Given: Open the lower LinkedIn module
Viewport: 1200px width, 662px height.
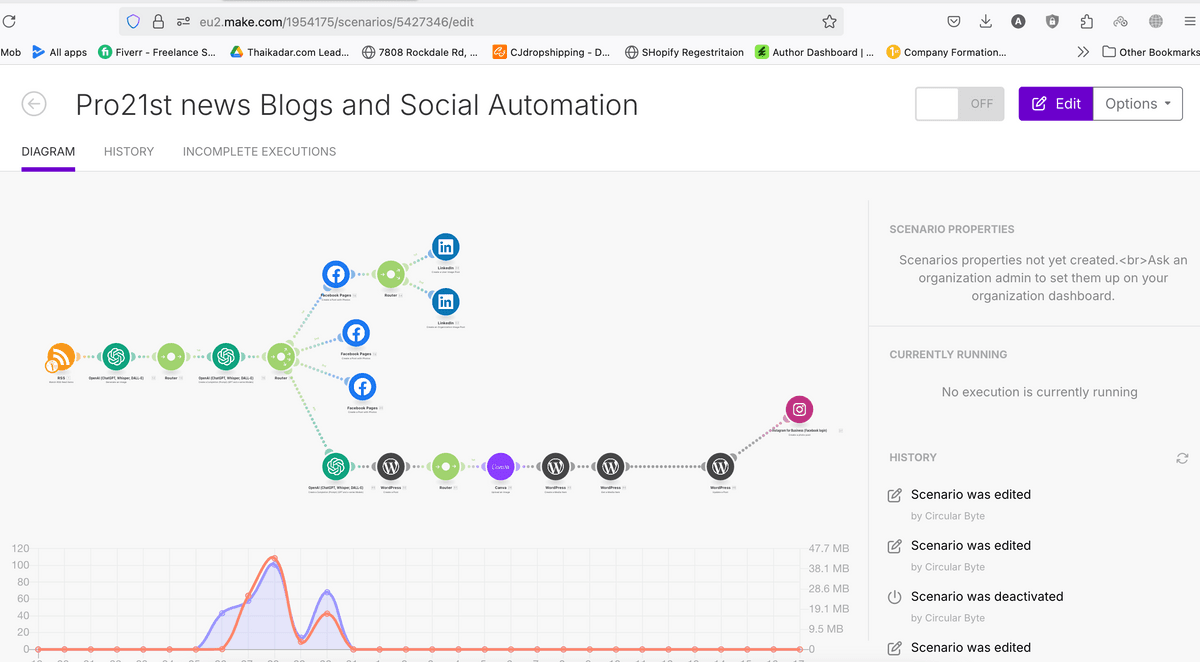Looking at the screenshot, I should pyautogui.click(x=446, y=301).
